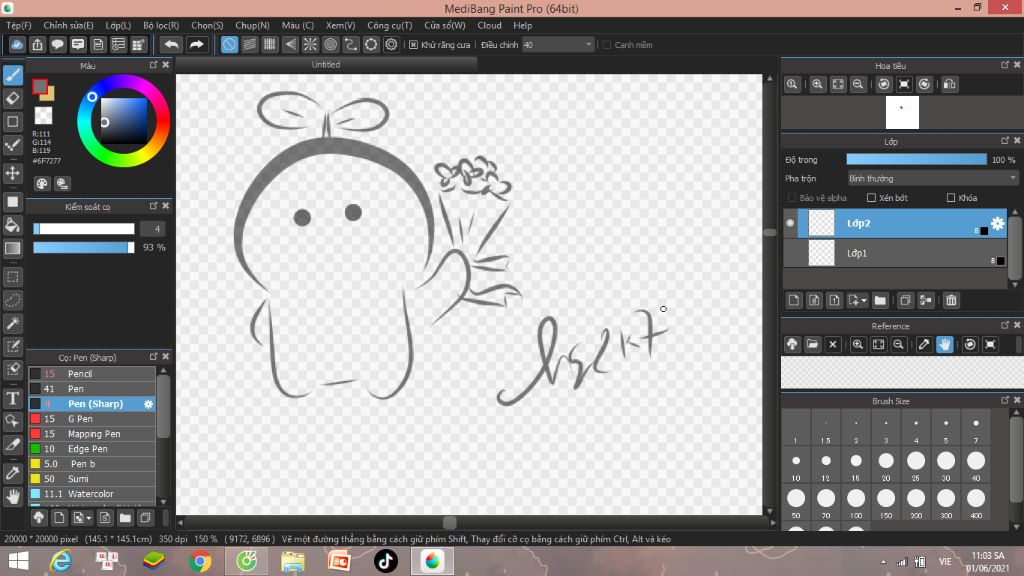The height and width of the screenshot is (576, 1024).
Task: Open the Công cụ(T) menu
Action: tap(389, 25)
